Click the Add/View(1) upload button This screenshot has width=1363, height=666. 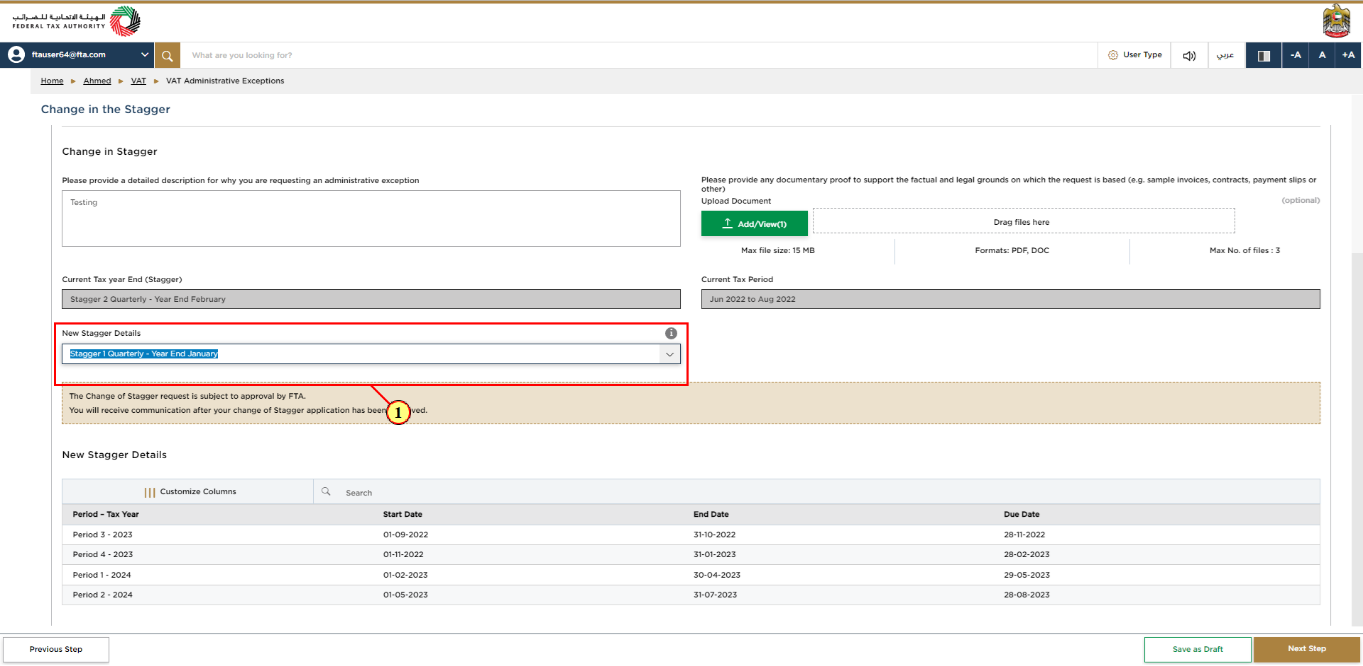[x=754, y=223]
